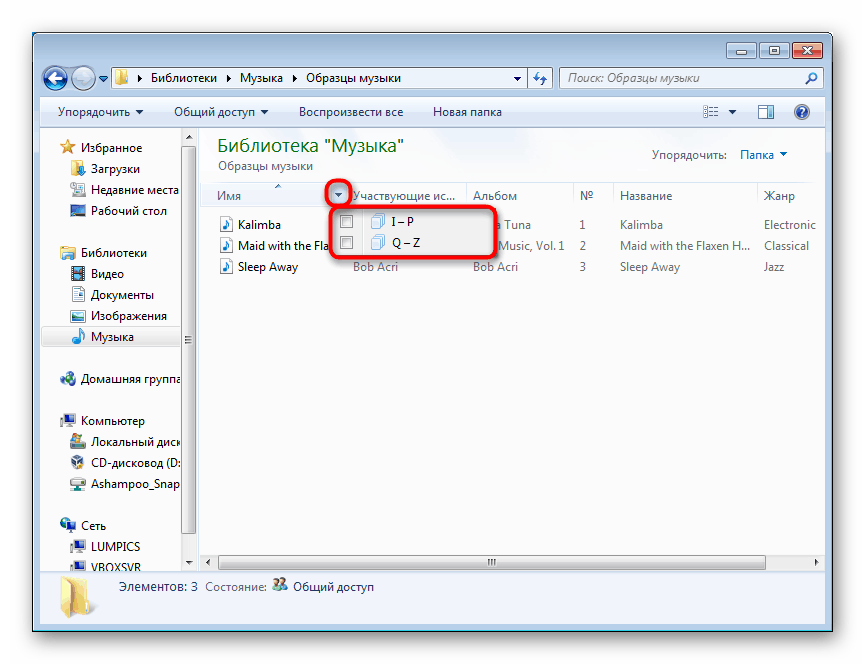865x664 pixels.
Task: Open Загрузки in sidebar
Action: [115, 169]
